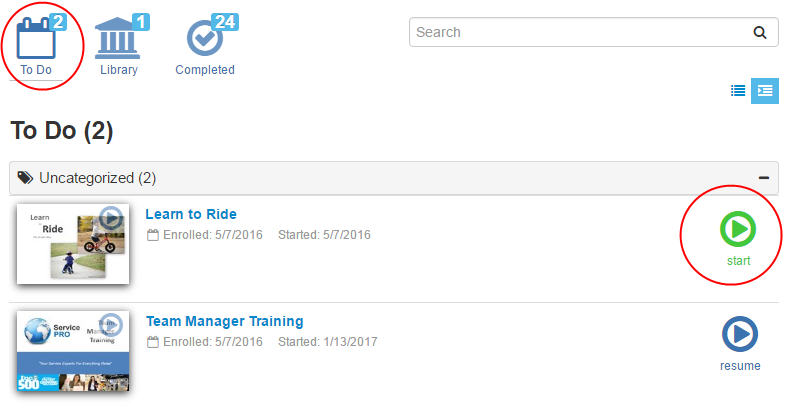The height and width of the screenshot is (410, 787).
Task: Switch to detailed list view
Action: click(765, 90)
